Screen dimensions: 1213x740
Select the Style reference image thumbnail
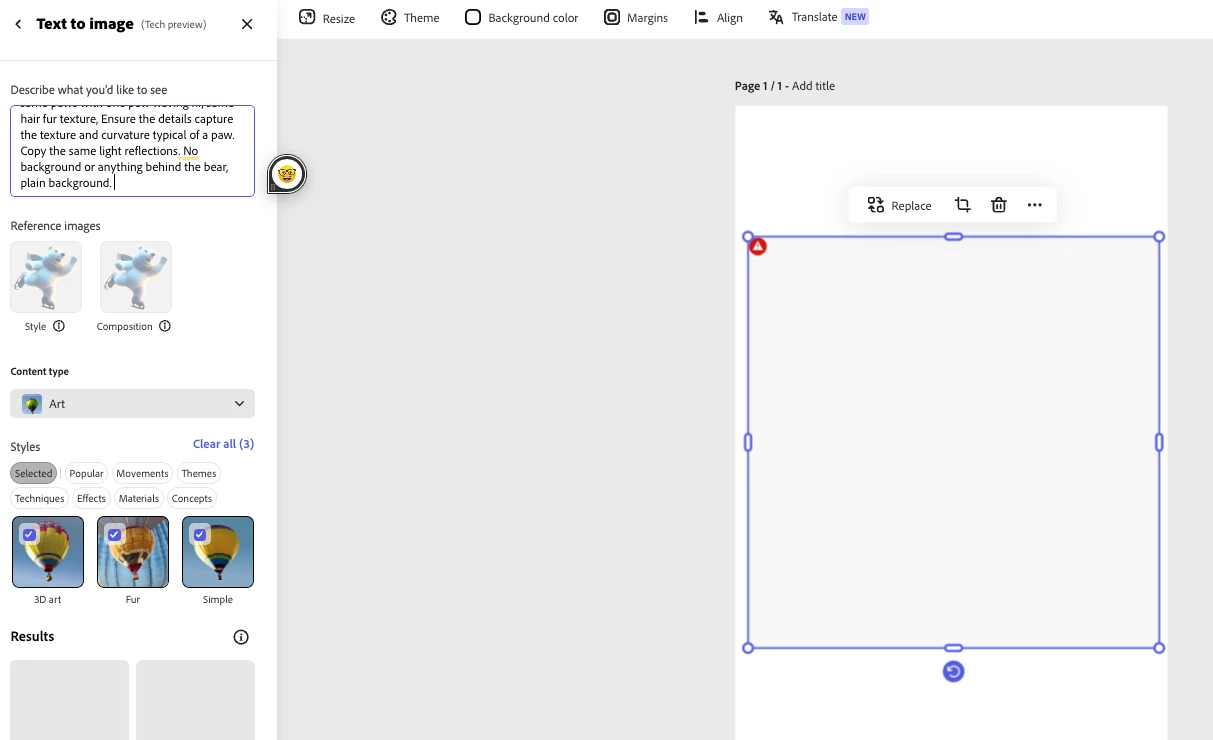[46, 277]
